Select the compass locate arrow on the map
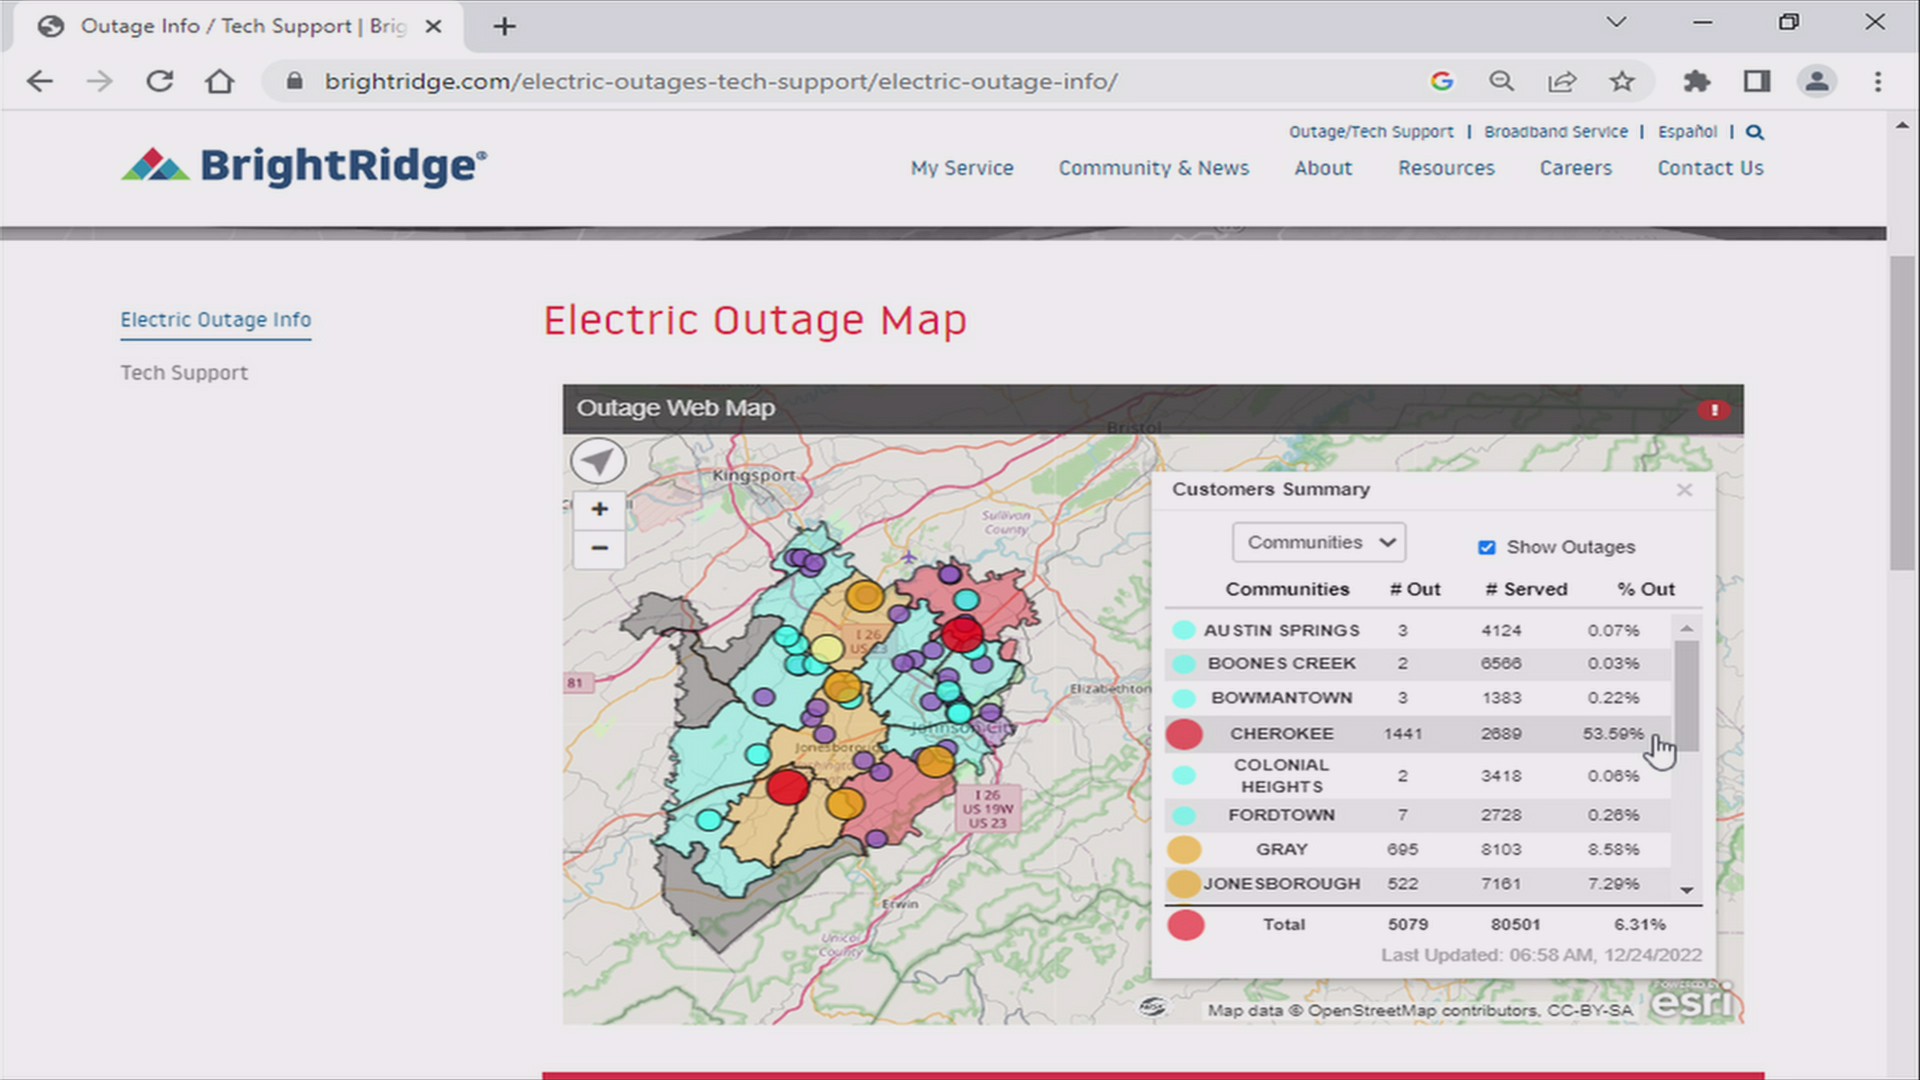The height and width of the screenshot is (1080, 1920). pos(598,461)
